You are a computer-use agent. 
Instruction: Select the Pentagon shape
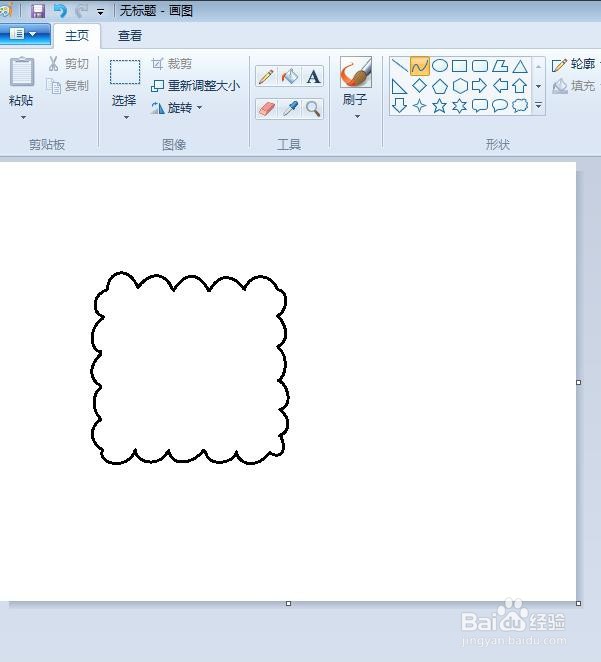440,86
